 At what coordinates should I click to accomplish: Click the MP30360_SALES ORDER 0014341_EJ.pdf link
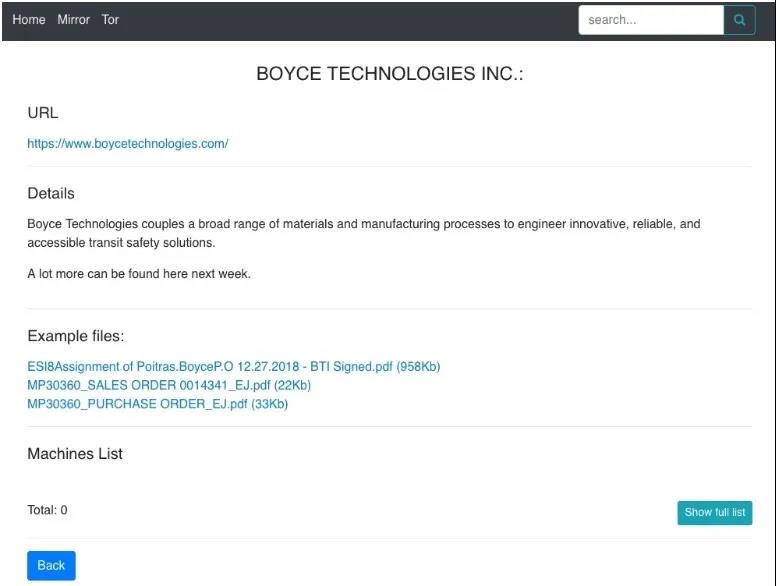[169, 385]
